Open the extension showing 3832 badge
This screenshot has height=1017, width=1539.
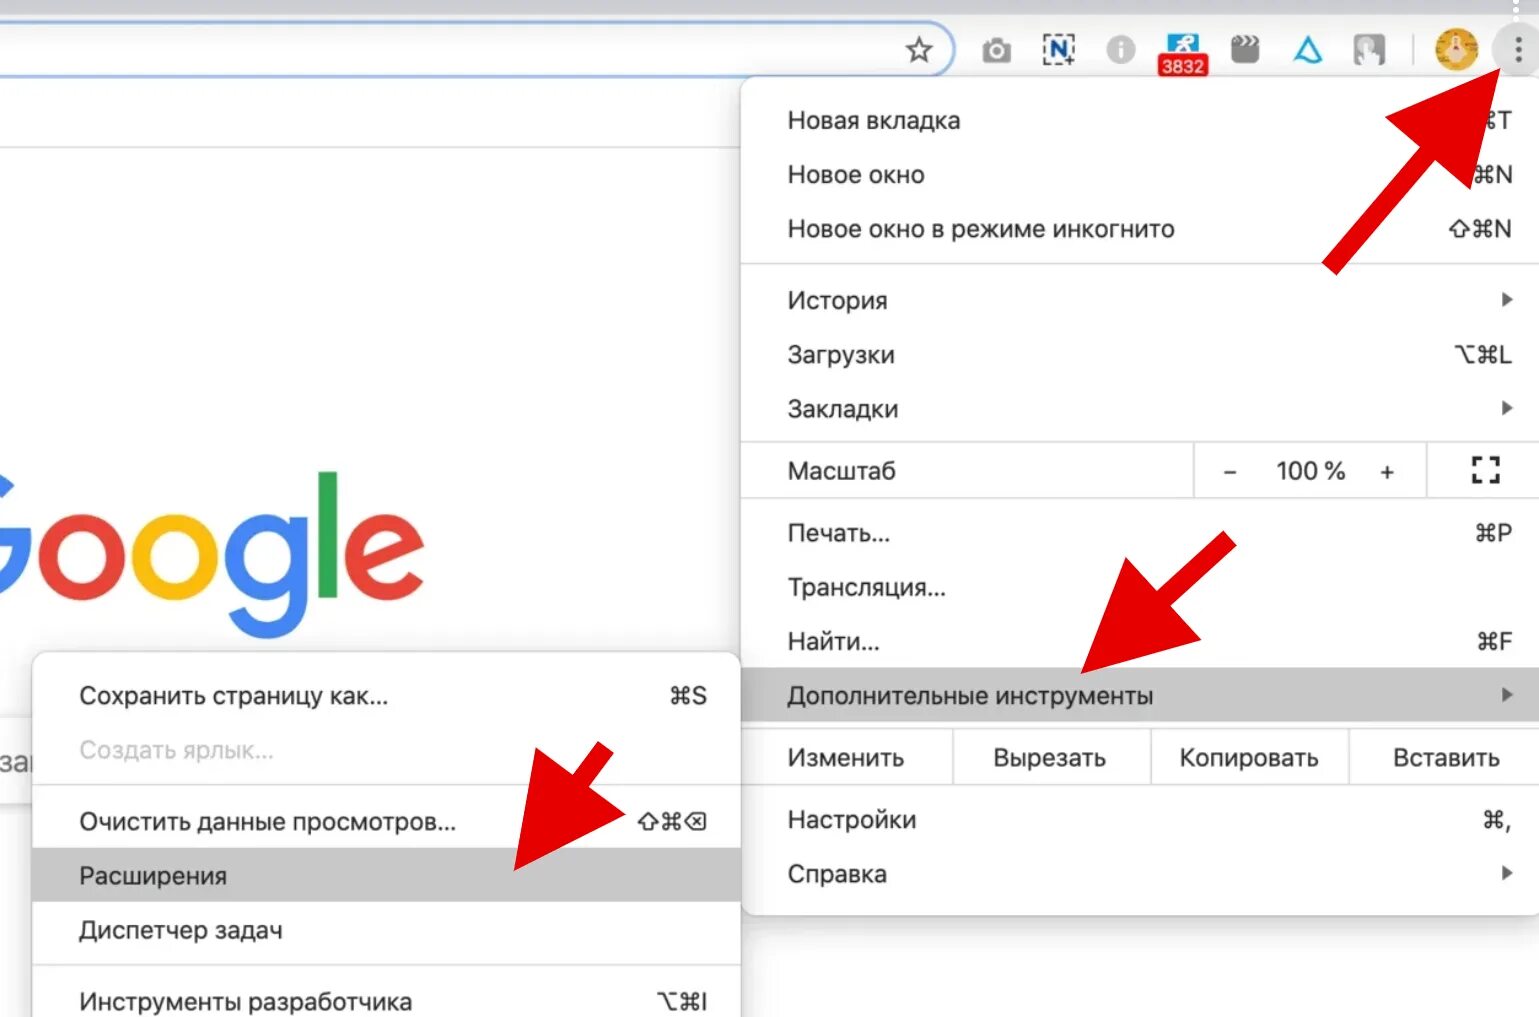(1183, 54)
